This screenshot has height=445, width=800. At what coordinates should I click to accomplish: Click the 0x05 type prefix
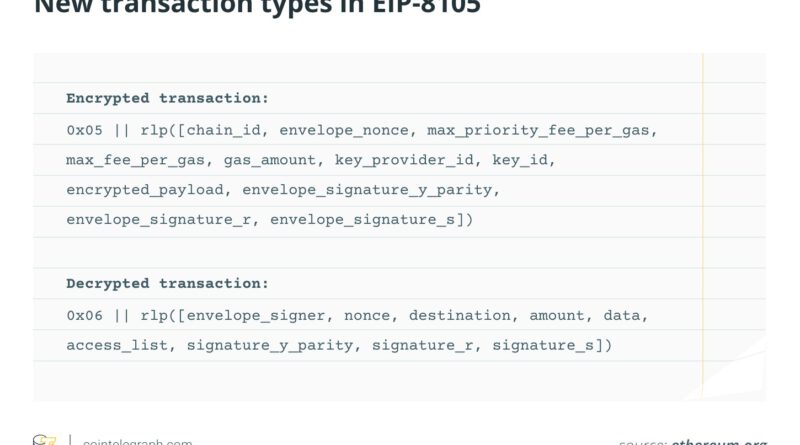(x=85, y=129)
